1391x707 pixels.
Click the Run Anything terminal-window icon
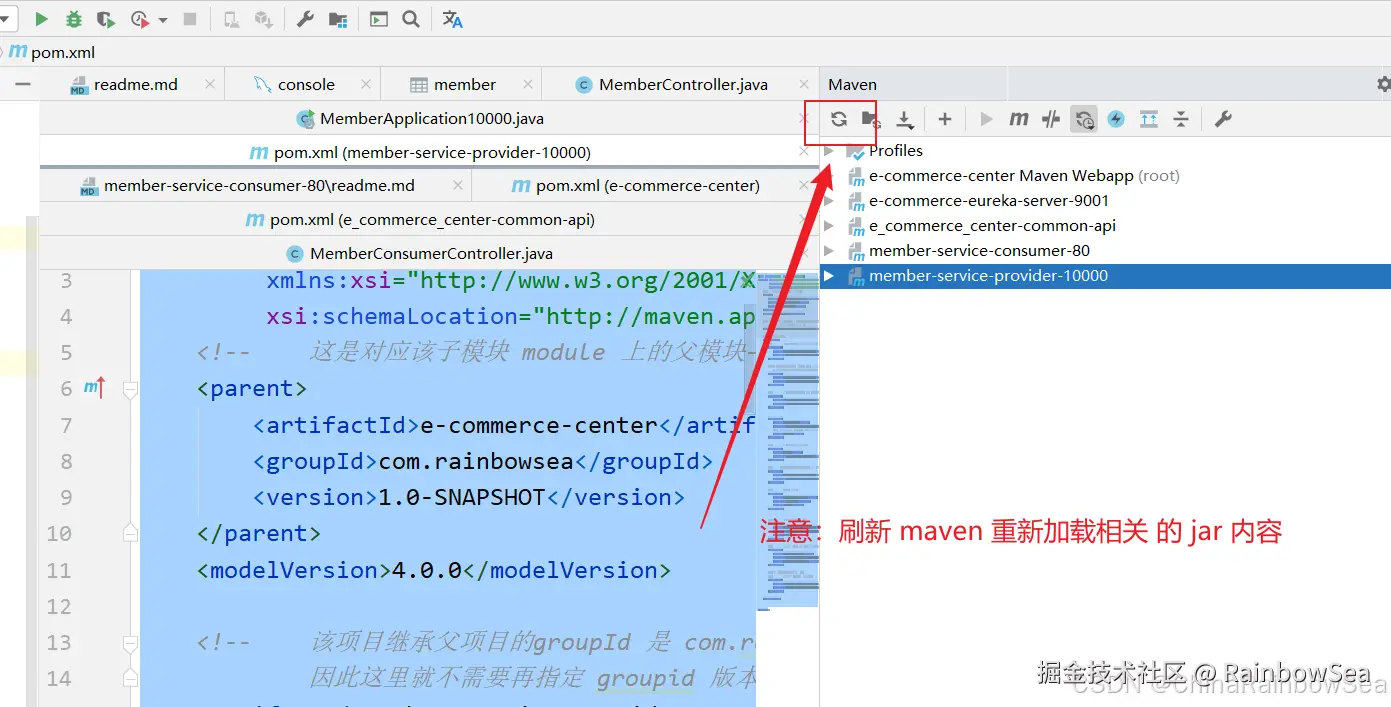click(379, 19)
